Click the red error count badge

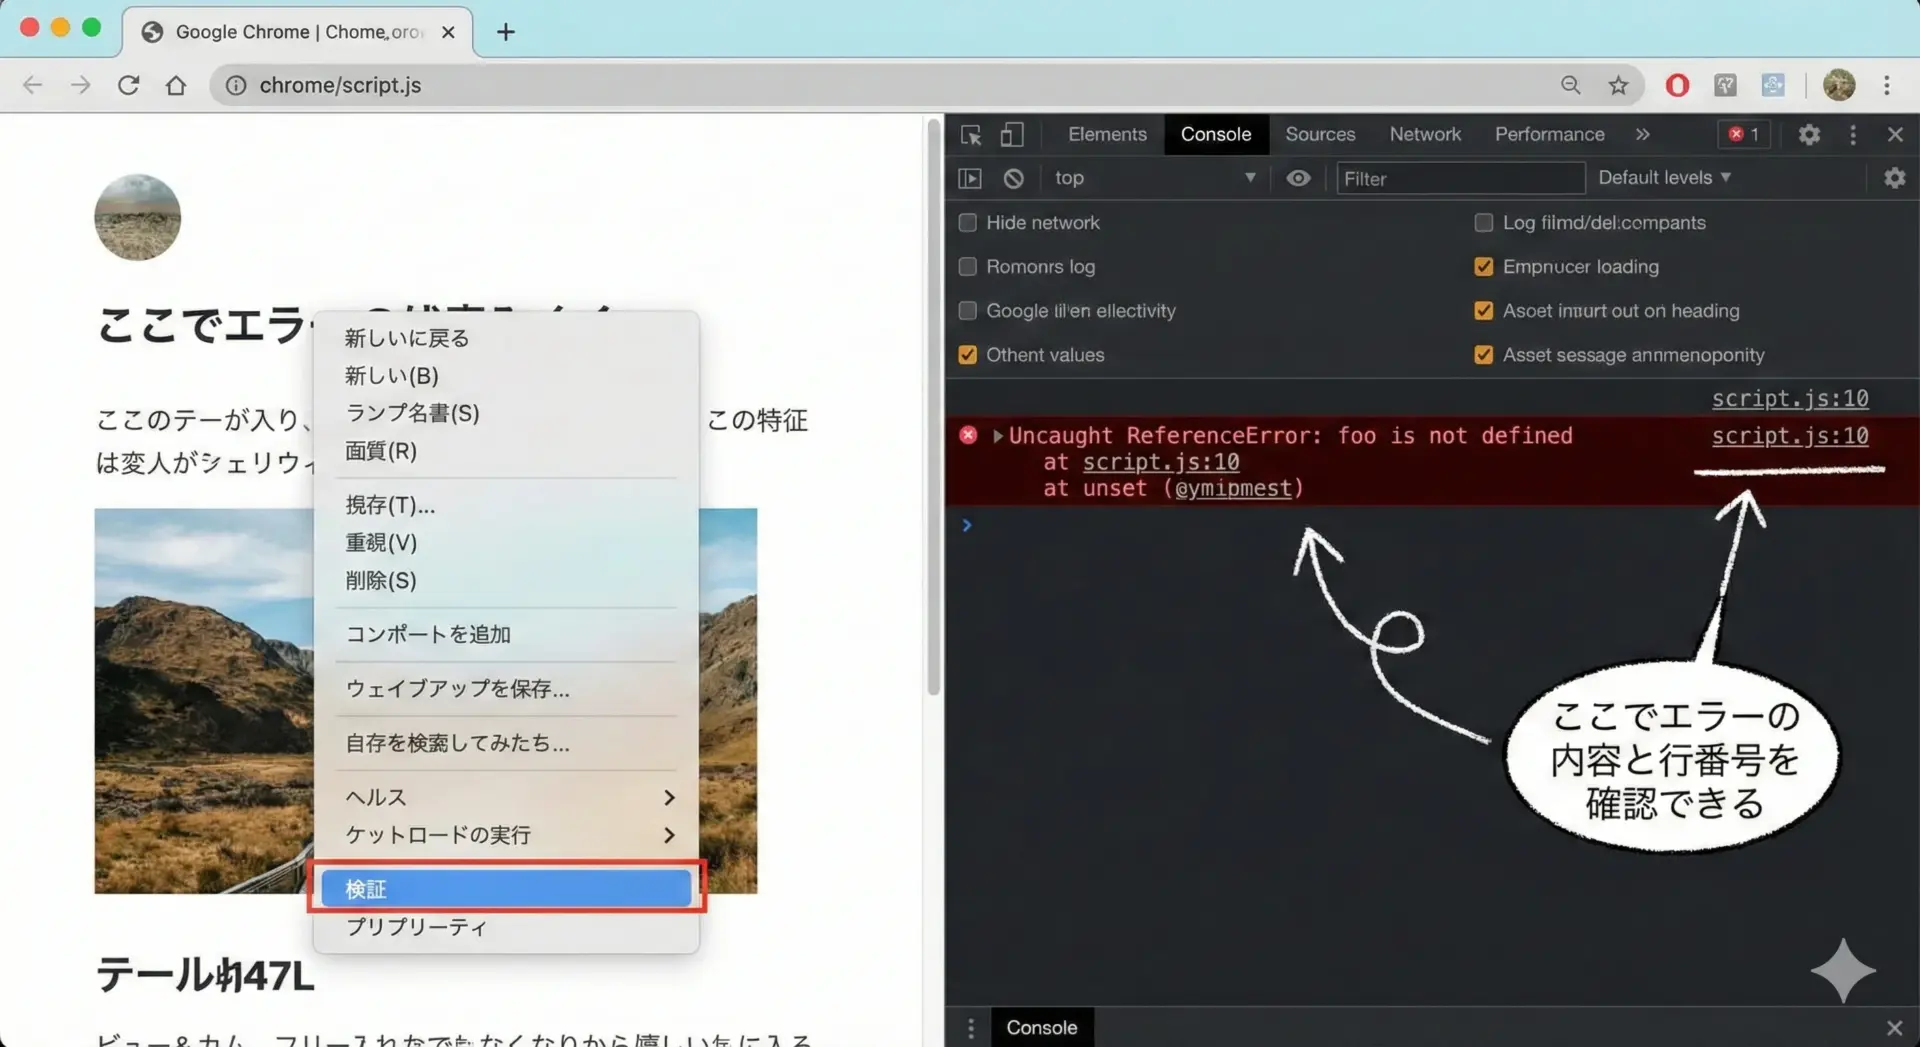click(1744, 135)
